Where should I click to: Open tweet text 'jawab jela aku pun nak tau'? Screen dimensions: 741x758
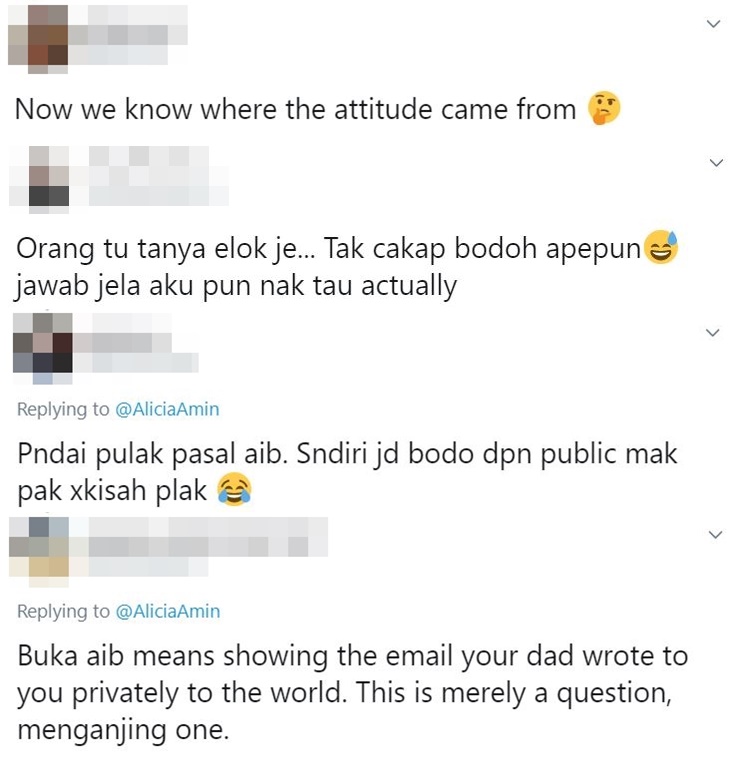[235, 286]
